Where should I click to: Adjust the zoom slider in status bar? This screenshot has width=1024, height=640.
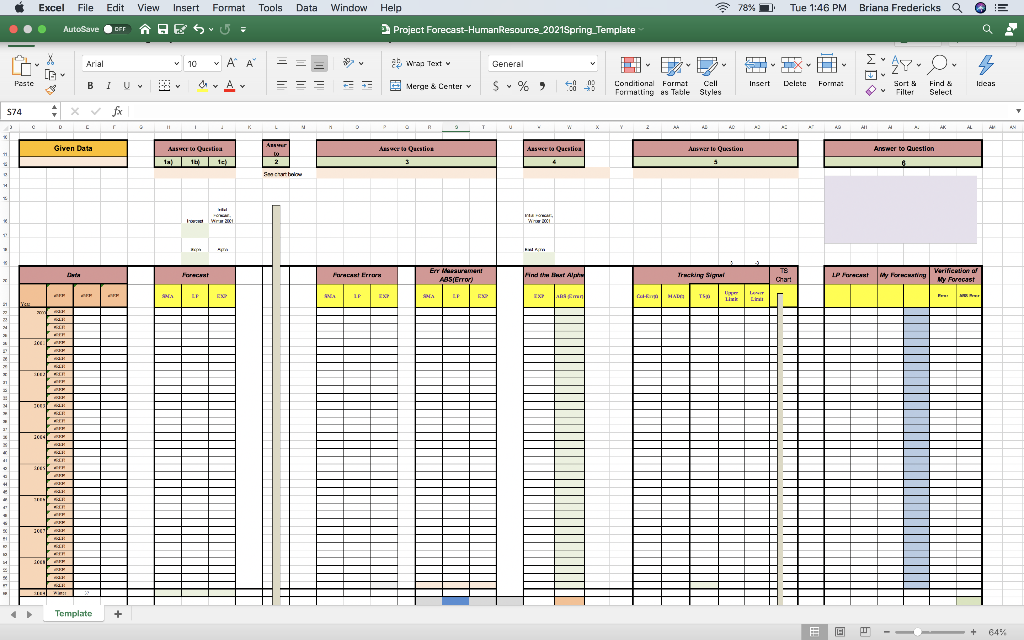[918, 632]
